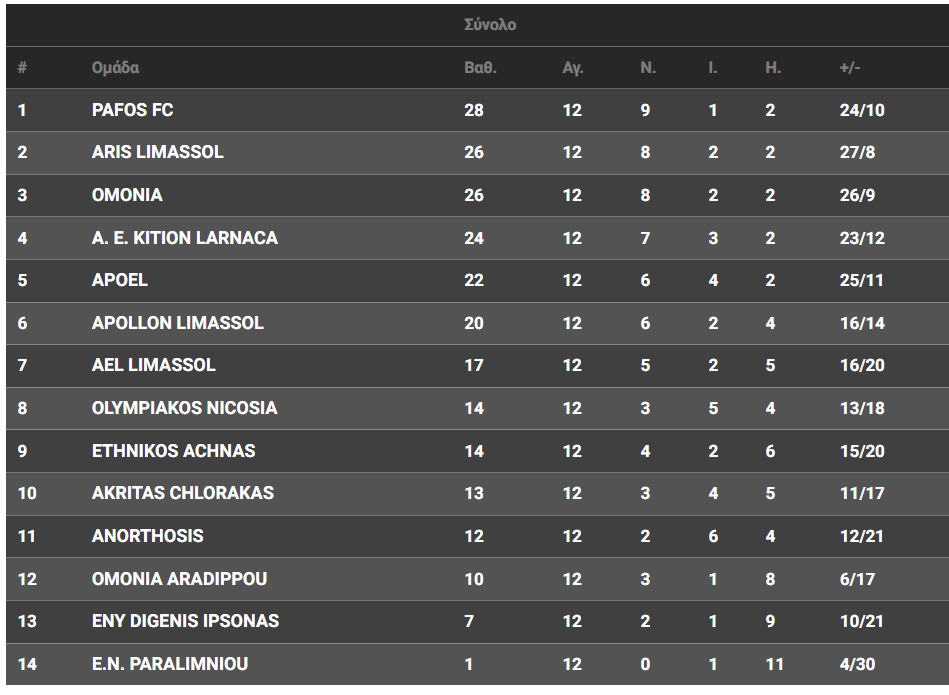949x695 pixels.
Task: Open the PAFOS FC team link
Action: click(132, 110)
